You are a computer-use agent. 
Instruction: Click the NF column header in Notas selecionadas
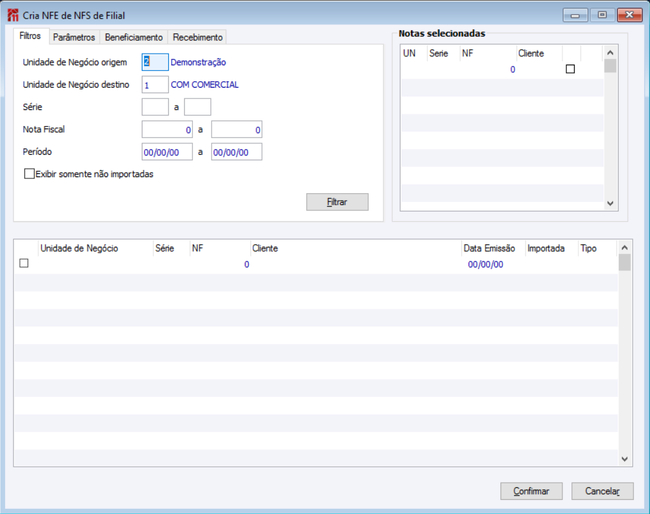pyautogui.click(x=488, y=53)
